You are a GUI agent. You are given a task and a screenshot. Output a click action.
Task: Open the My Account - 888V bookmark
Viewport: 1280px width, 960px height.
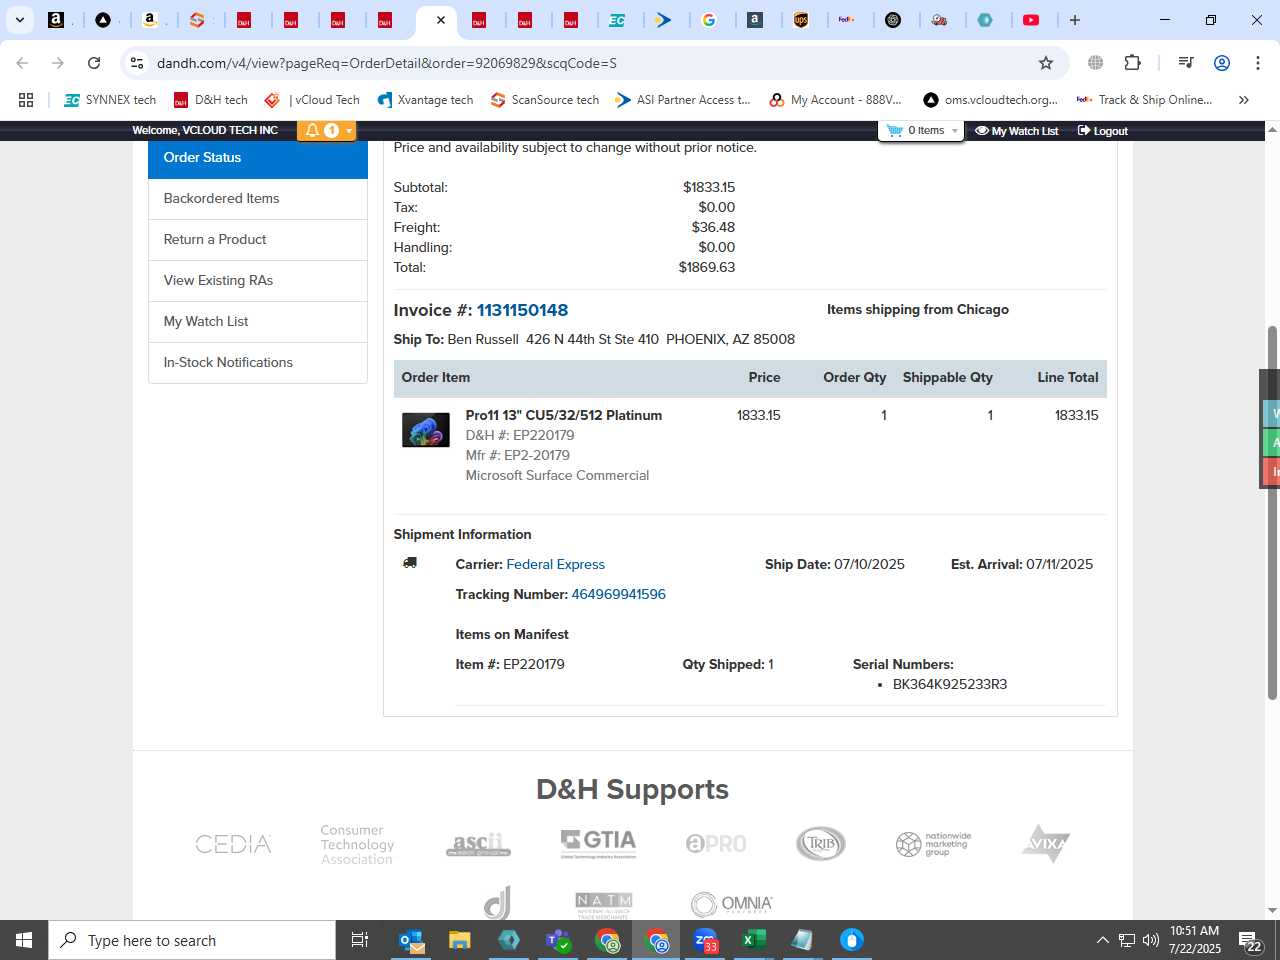pos(835,100)
